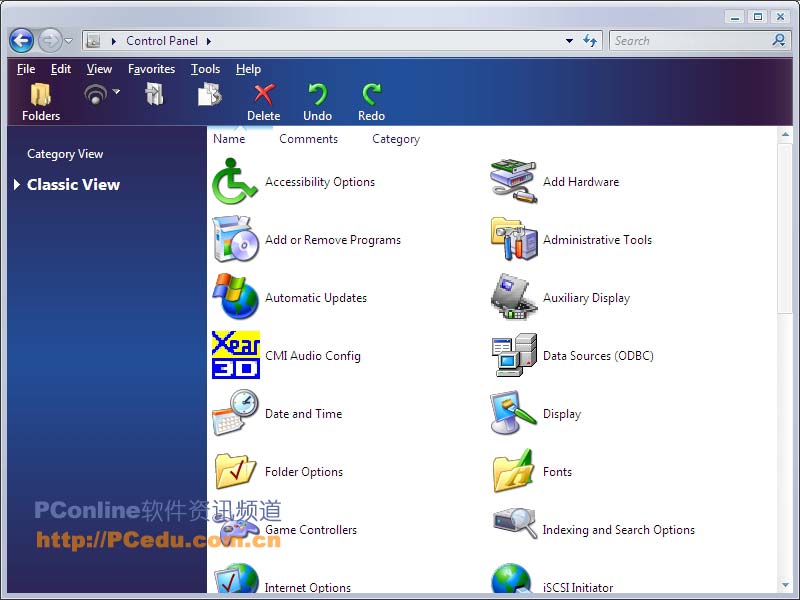This screenshot has width=800, height=600.
Task: Open the View menu
Action: [99, 69]
